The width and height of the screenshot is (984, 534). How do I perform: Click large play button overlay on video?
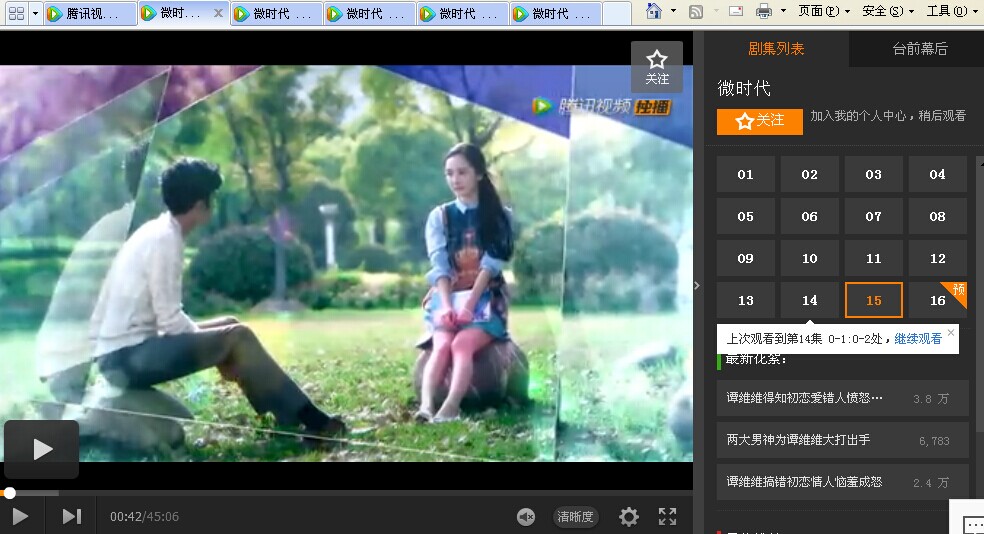pos(42,449)
